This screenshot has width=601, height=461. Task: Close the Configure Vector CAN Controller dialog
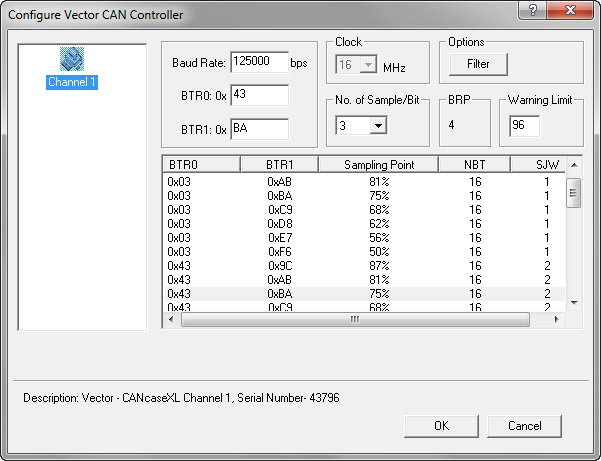(570, 10)
